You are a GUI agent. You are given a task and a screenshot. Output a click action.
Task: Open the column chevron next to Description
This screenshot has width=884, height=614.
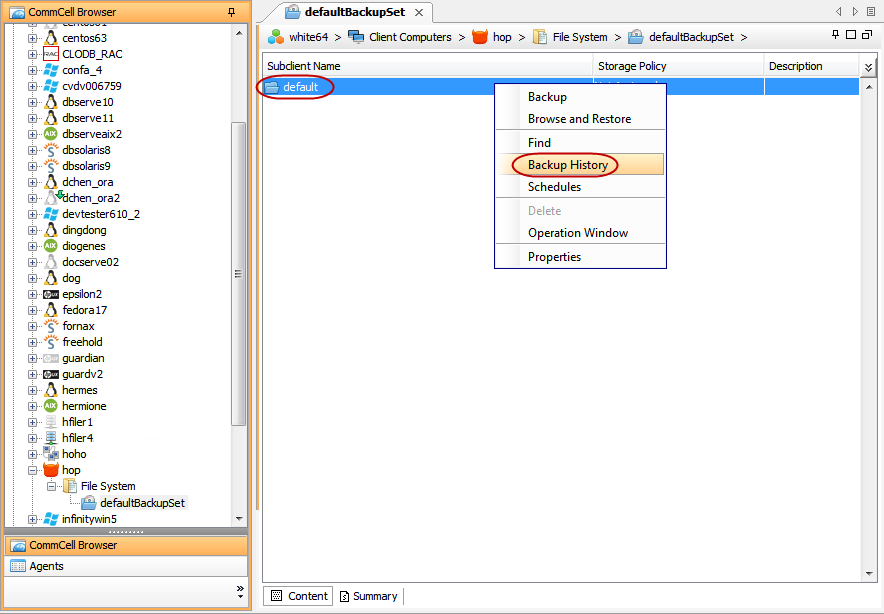point(868,66)
